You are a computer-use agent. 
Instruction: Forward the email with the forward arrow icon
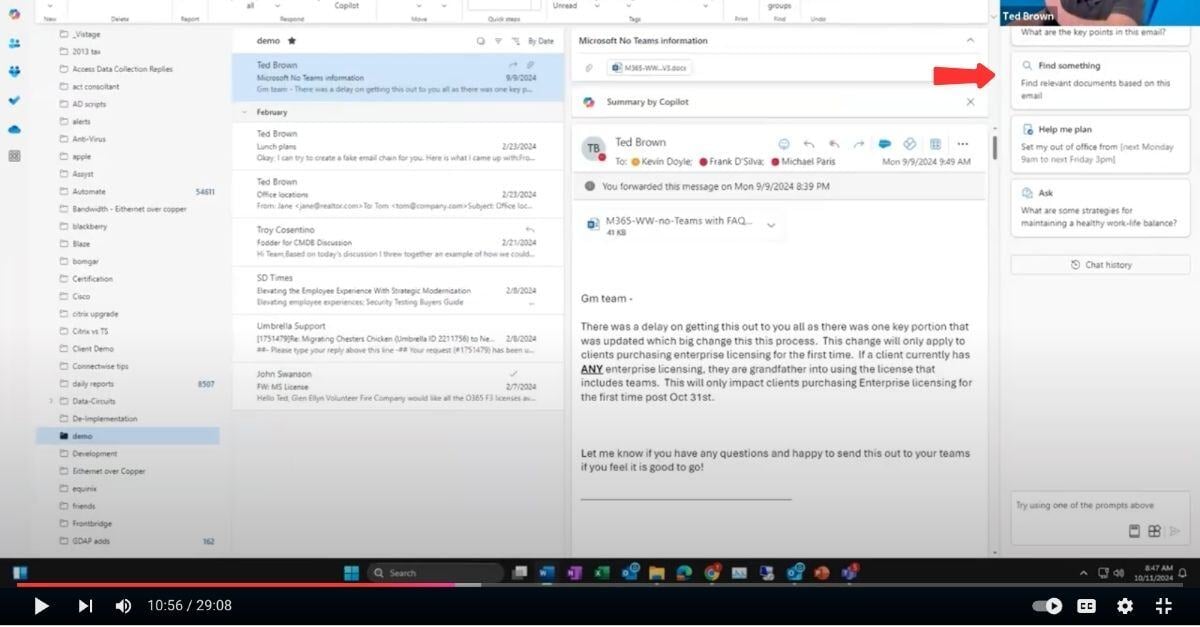859,143
